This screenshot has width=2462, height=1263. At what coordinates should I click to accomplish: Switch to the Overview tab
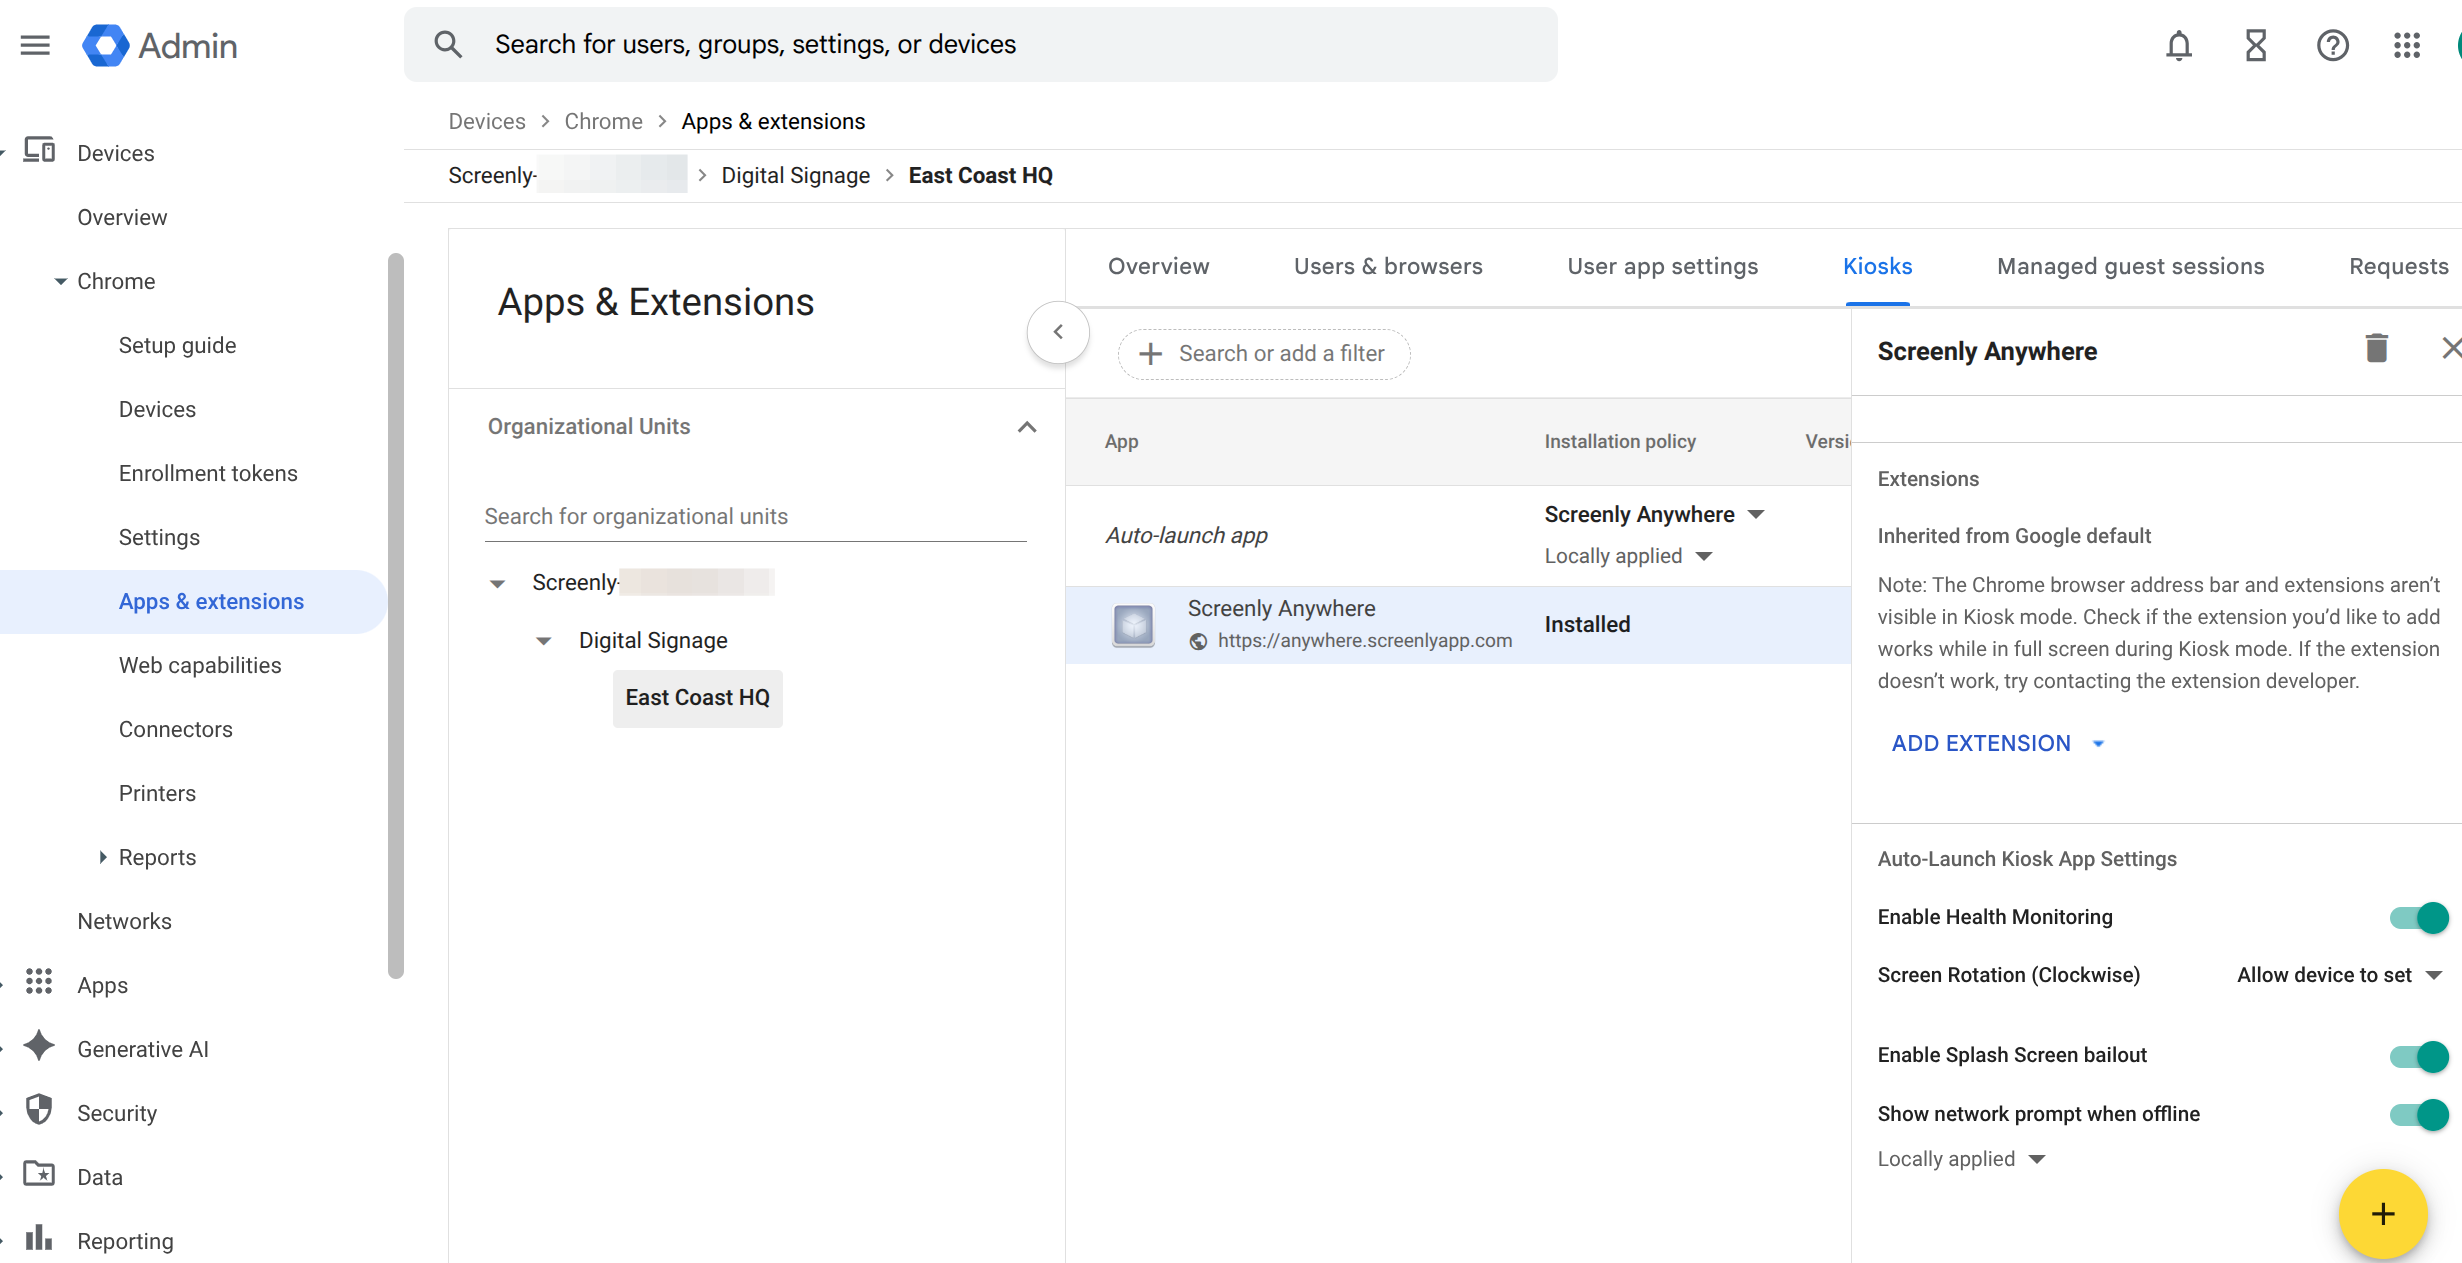tap(1158, 266)
